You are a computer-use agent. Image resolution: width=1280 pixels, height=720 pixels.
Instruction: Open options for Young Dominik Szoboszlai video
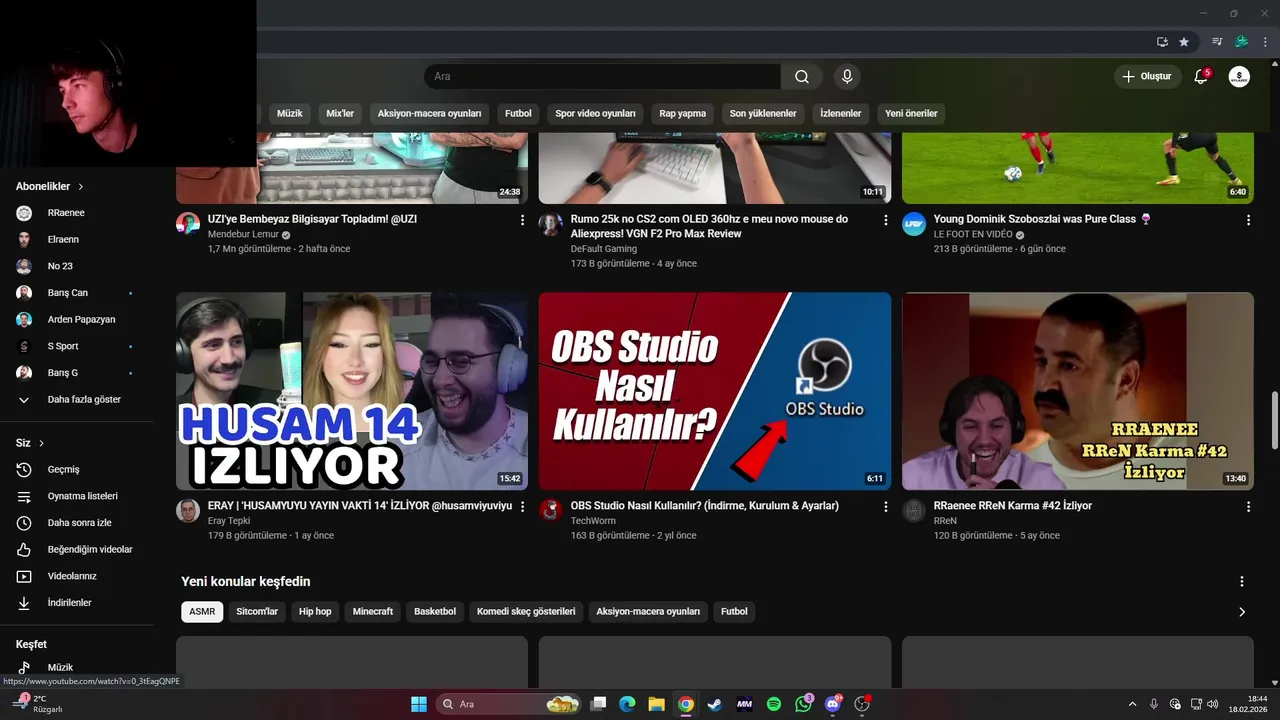(x=1248, y=220)
